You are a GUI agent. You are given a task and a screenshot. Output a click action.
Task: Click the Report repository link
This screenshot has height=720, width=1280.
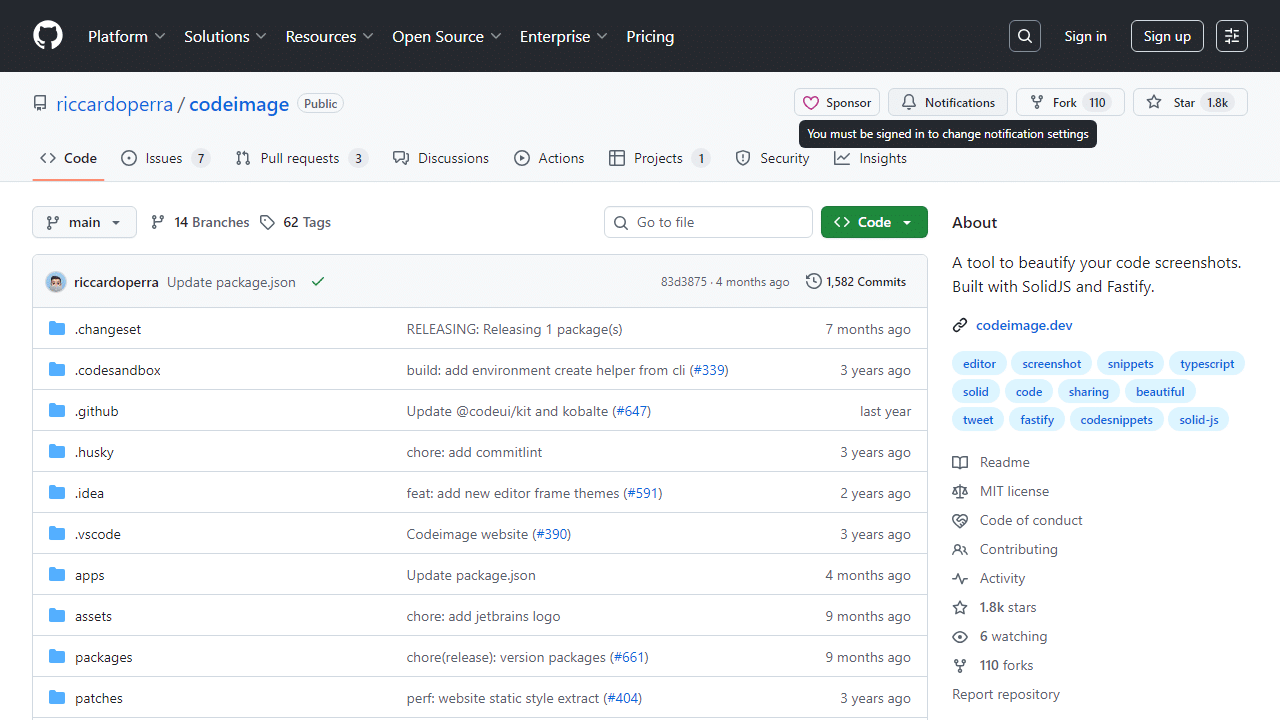tap(1006, 694)
